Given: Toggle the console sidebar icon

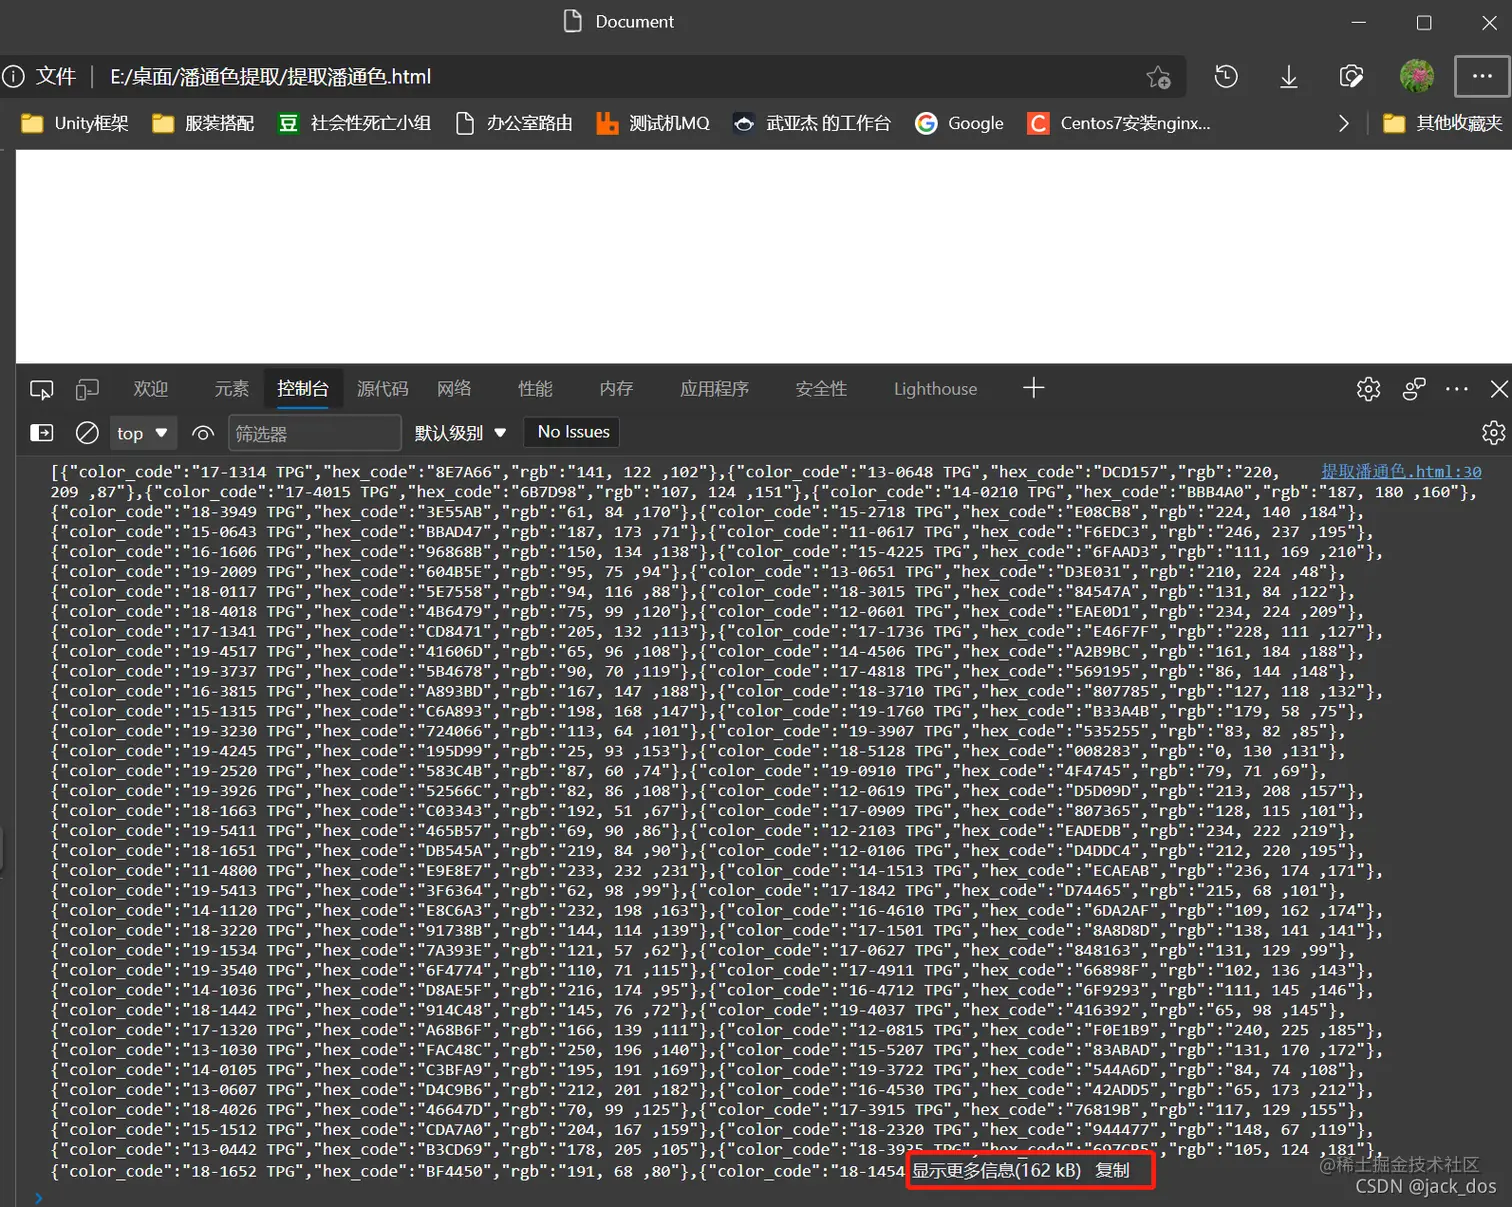Looking at the screenshot, I should [42, 433].
